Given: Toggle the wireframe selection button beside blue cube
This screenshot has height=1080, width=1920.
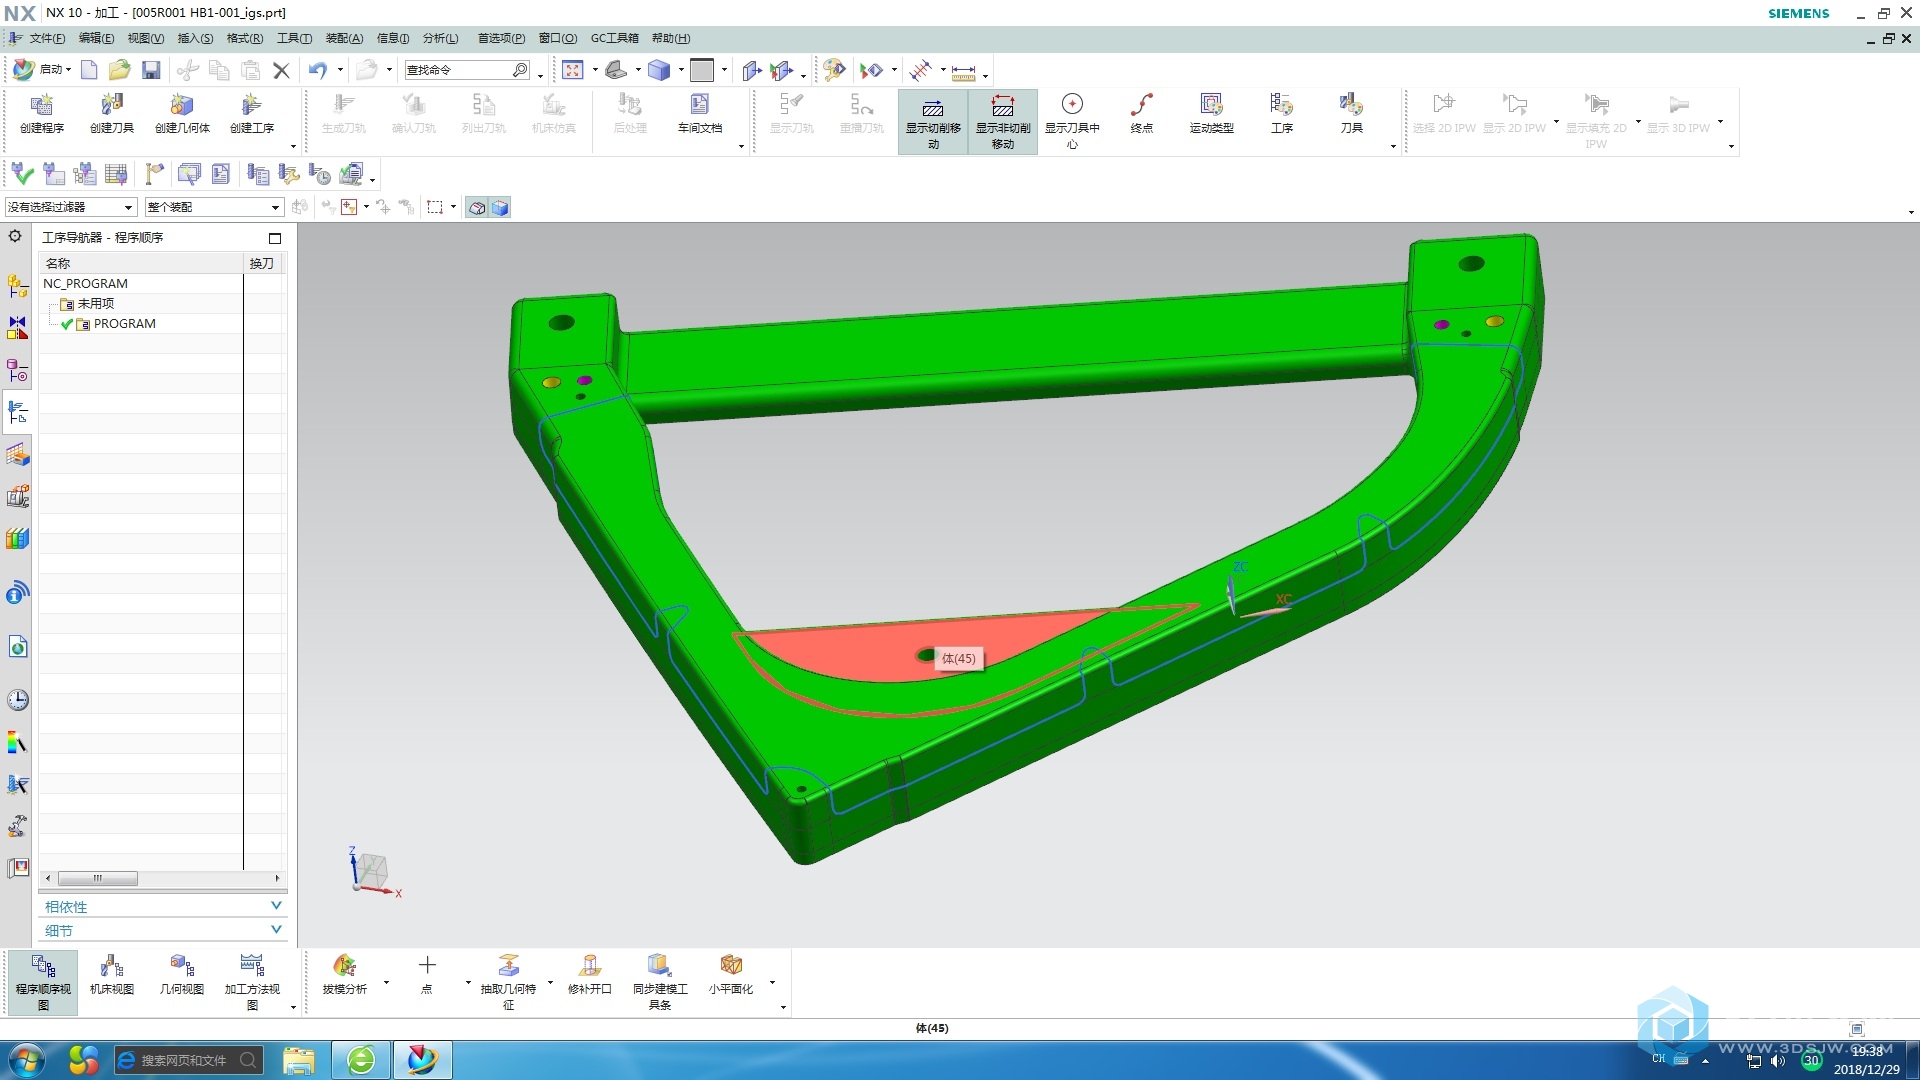Looking at the screenshot, I should pyautogui.click(x=477, y=208).
